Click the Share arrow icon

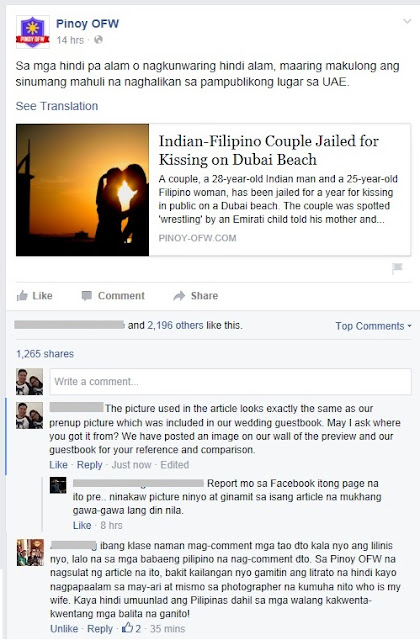click(179, 296)
